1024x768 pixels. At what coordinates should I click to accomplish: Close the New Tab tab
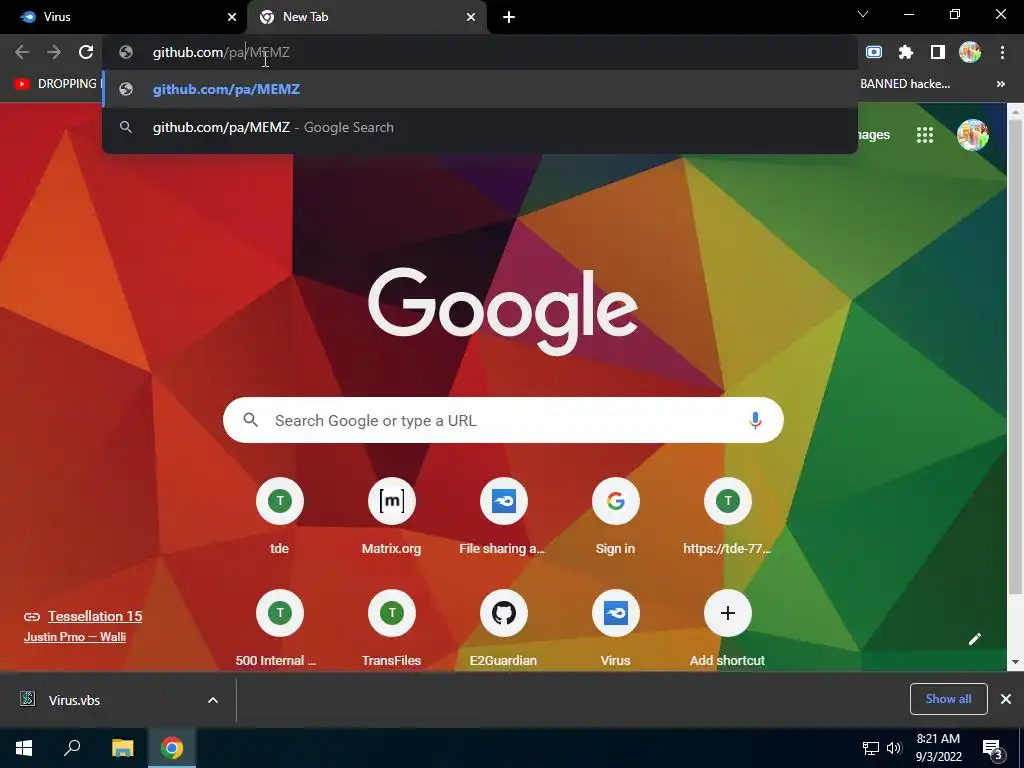[x=471, y=17]
